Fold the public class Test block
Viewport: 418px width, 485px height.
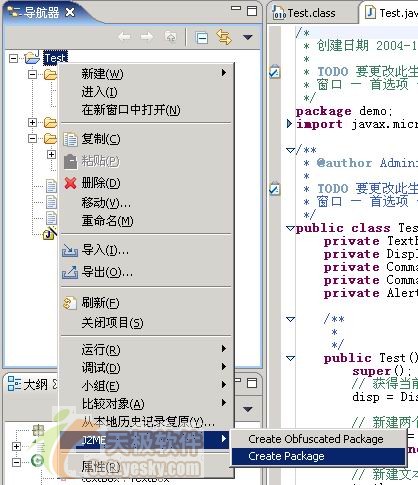coord(290,228)
